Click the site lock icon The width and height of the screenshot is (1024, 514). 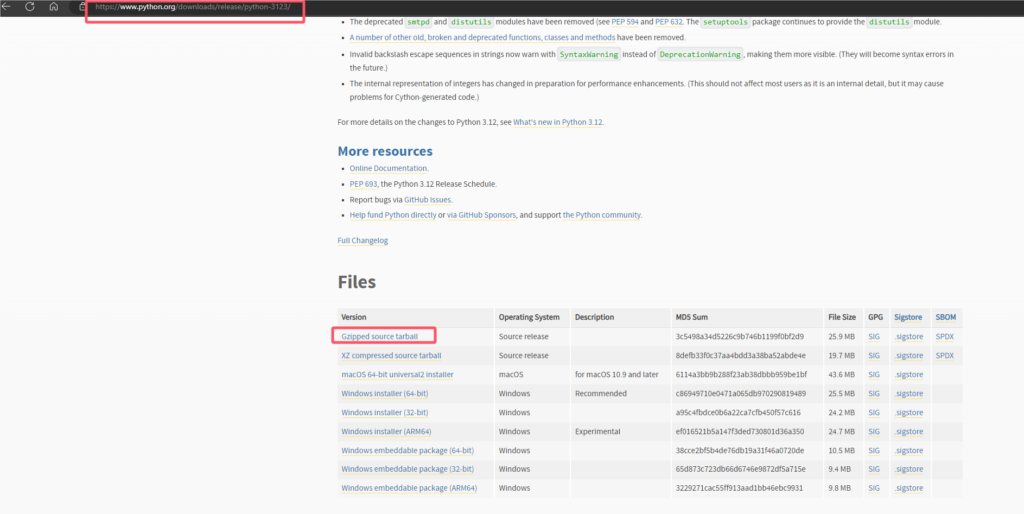pyautogui.click(x=82, y=7)
